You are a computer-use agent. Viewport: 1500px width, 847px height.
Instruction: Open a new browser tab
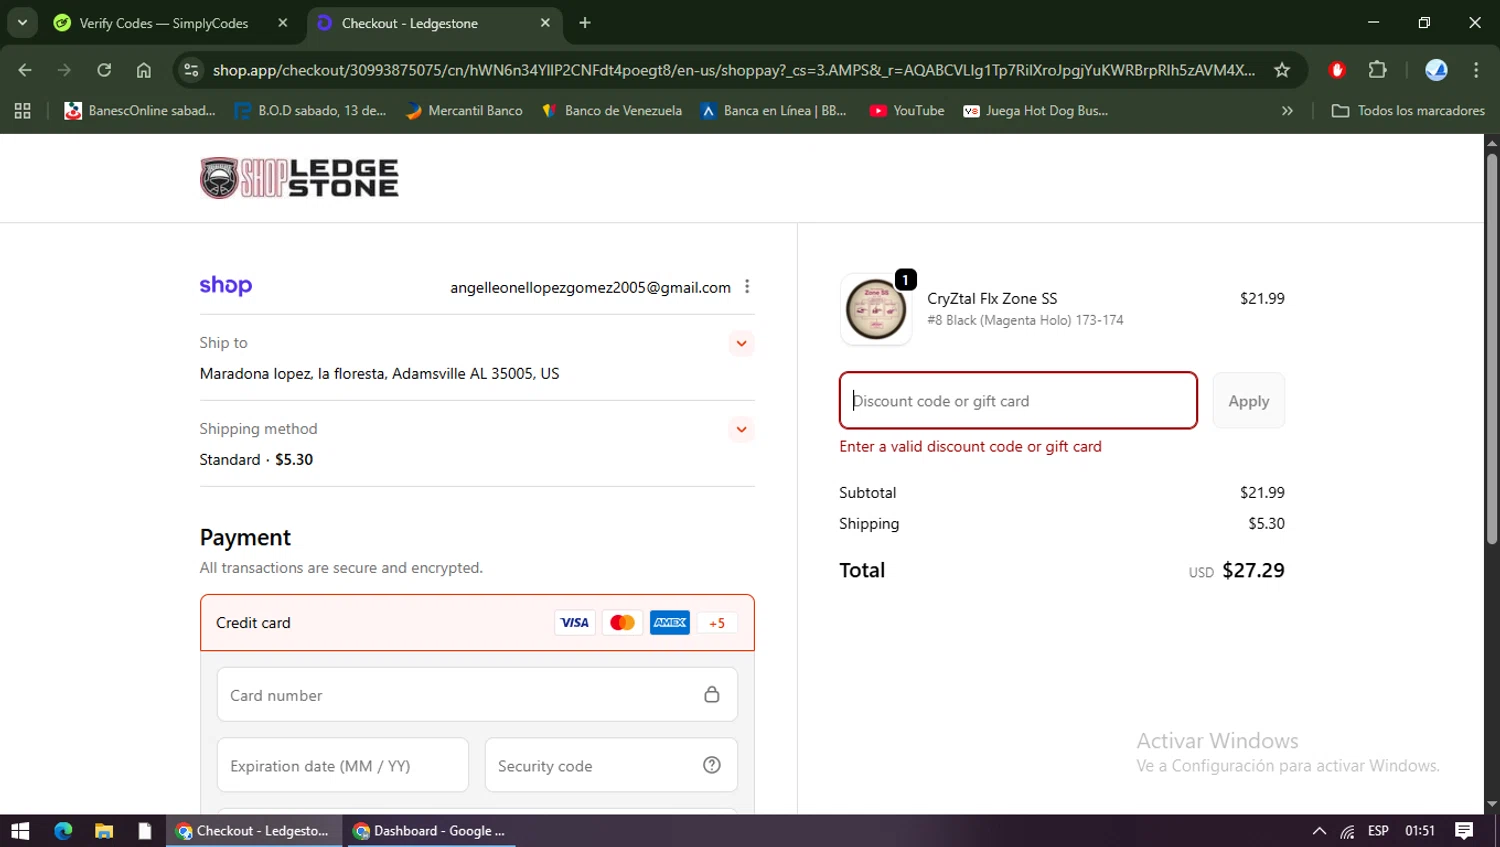585,23
